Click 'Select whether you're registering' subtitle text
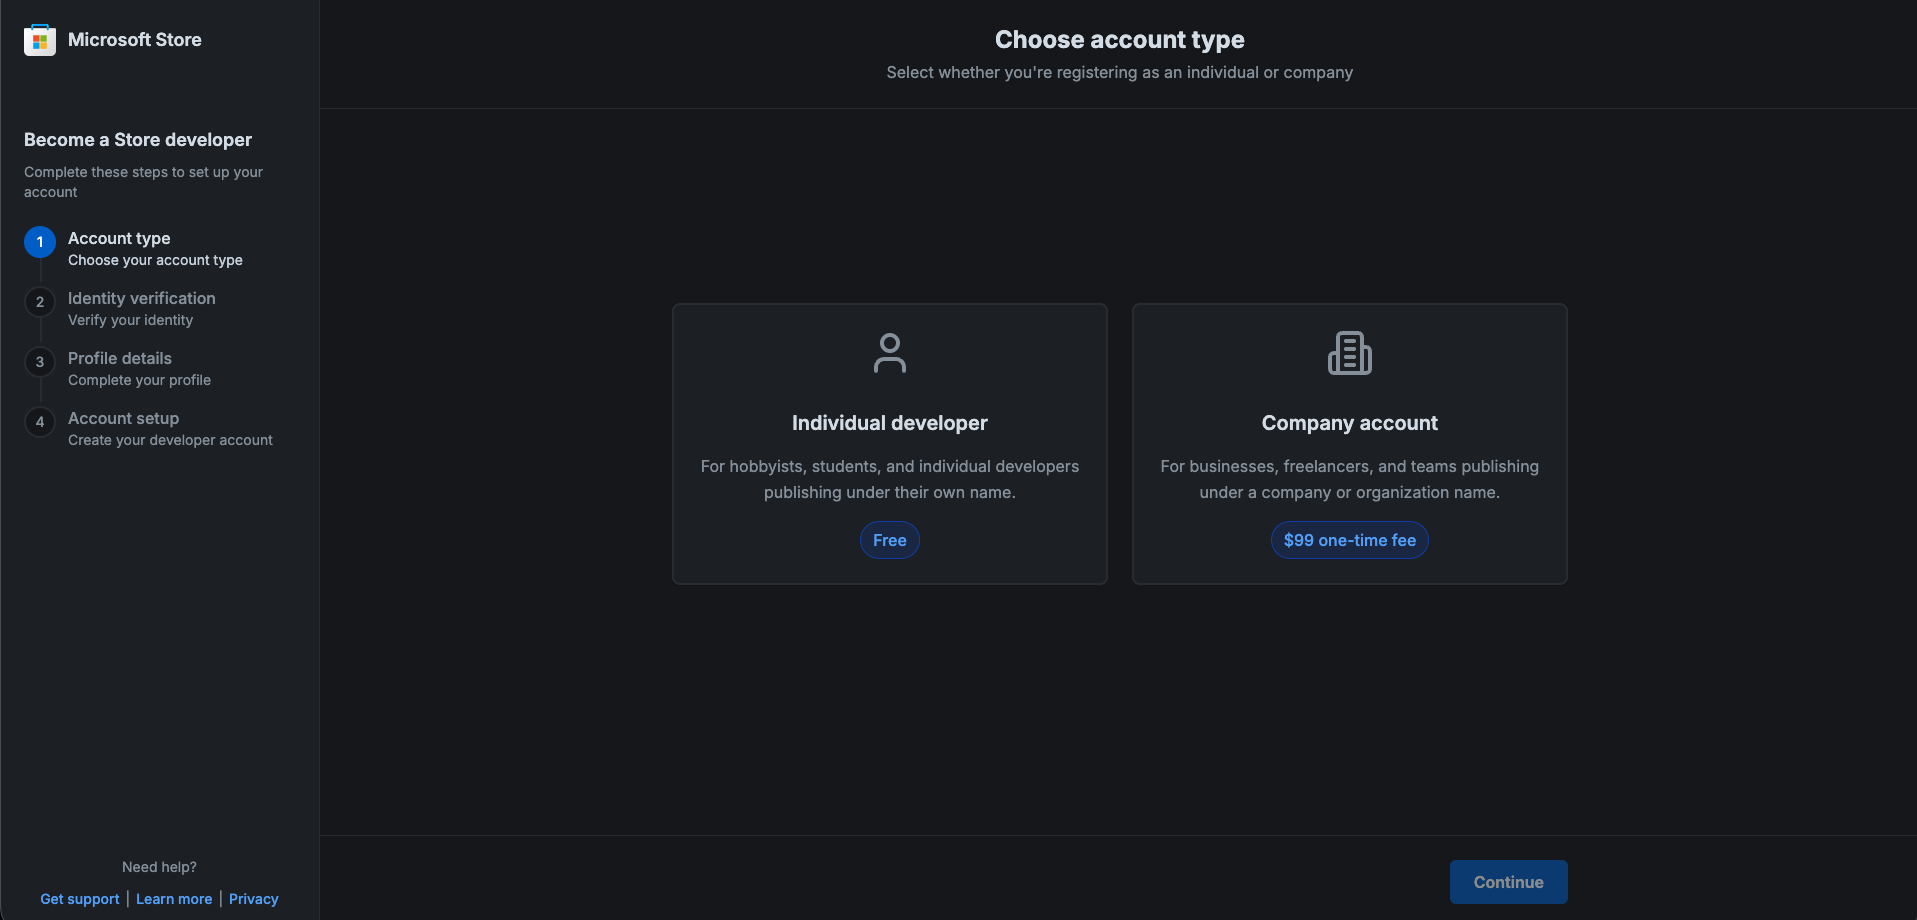 1120,72
